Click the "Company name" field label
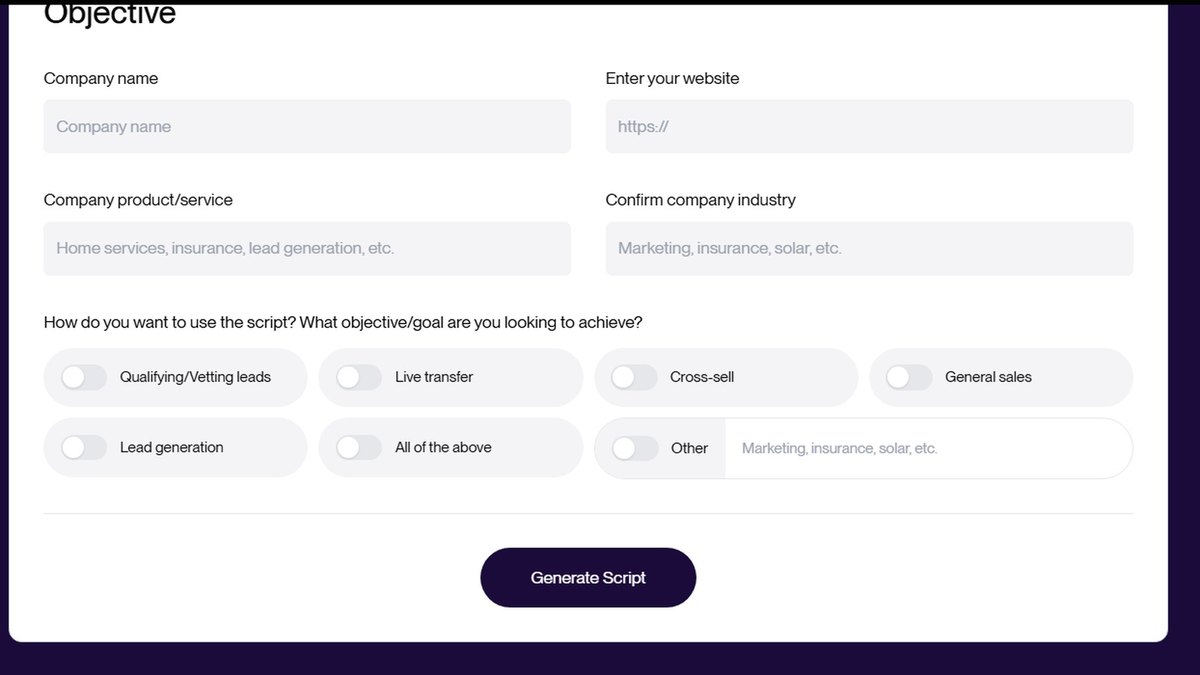 pyautogui.click(x=101, y=78)
